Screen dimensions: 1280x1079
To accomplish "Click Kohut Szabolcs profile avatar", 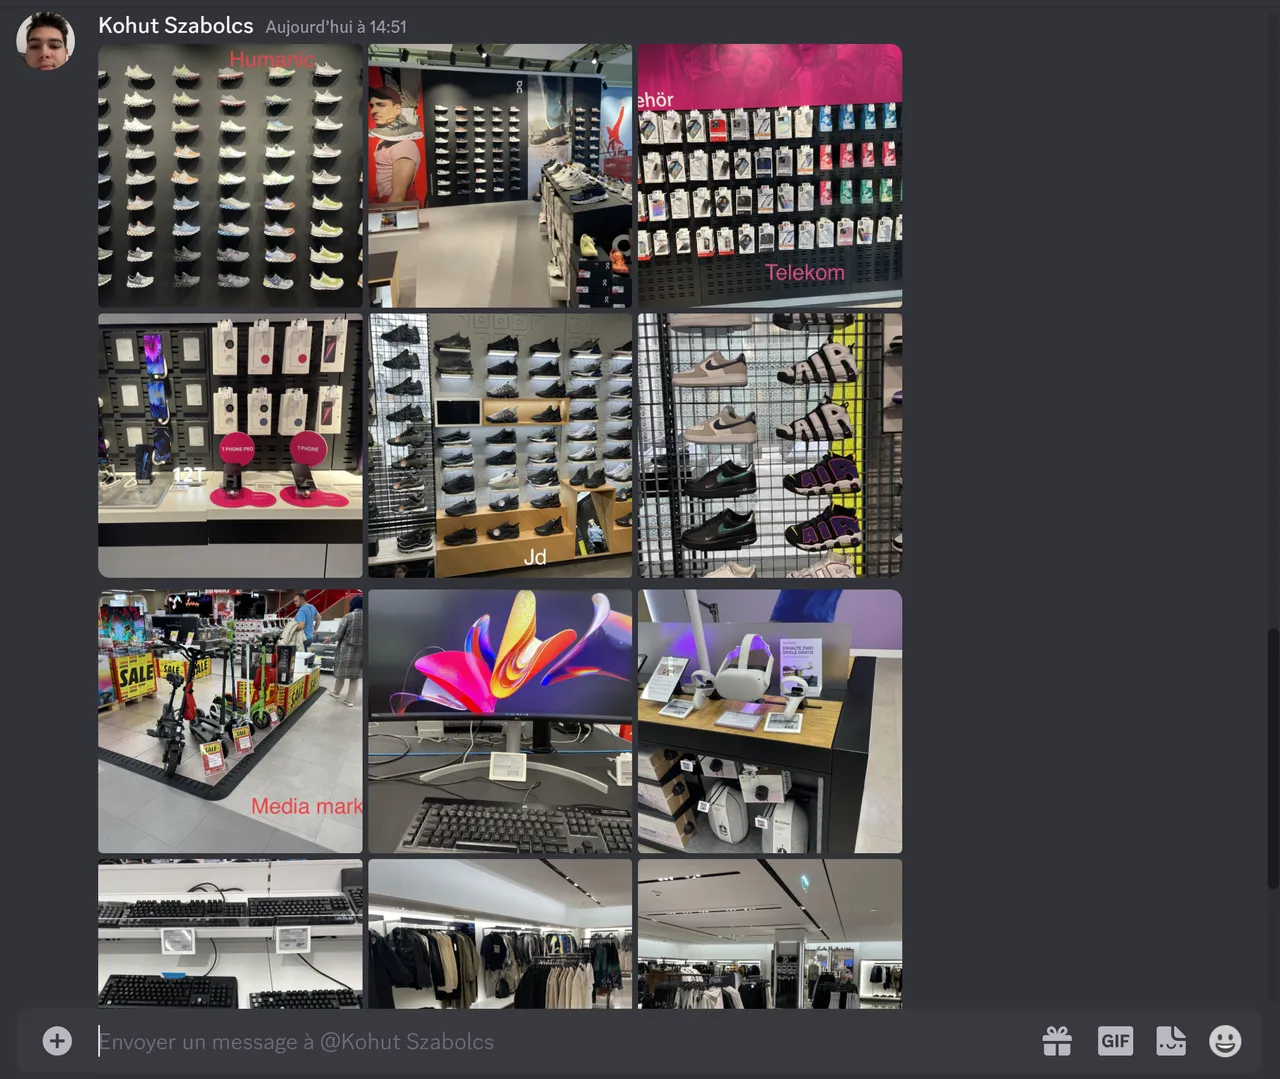I will coord(45,41).
